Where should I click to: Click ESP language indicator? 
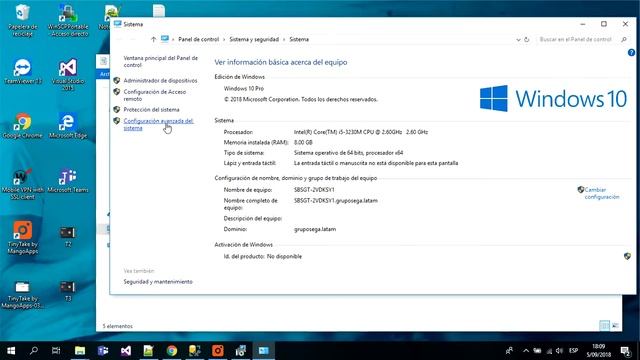coord(573,351)
